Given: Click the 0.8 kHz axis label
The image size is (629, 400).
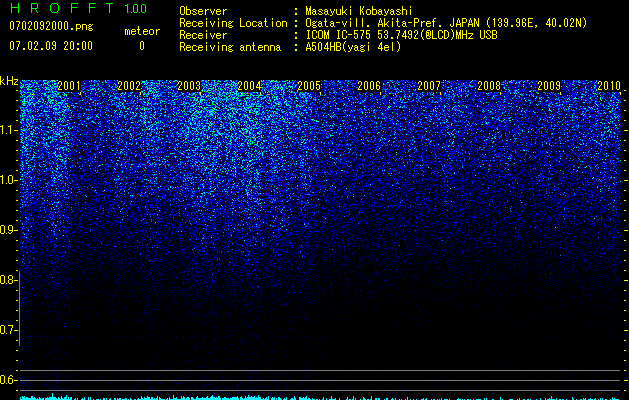Looking at the screenshot, I should (7, 280).
